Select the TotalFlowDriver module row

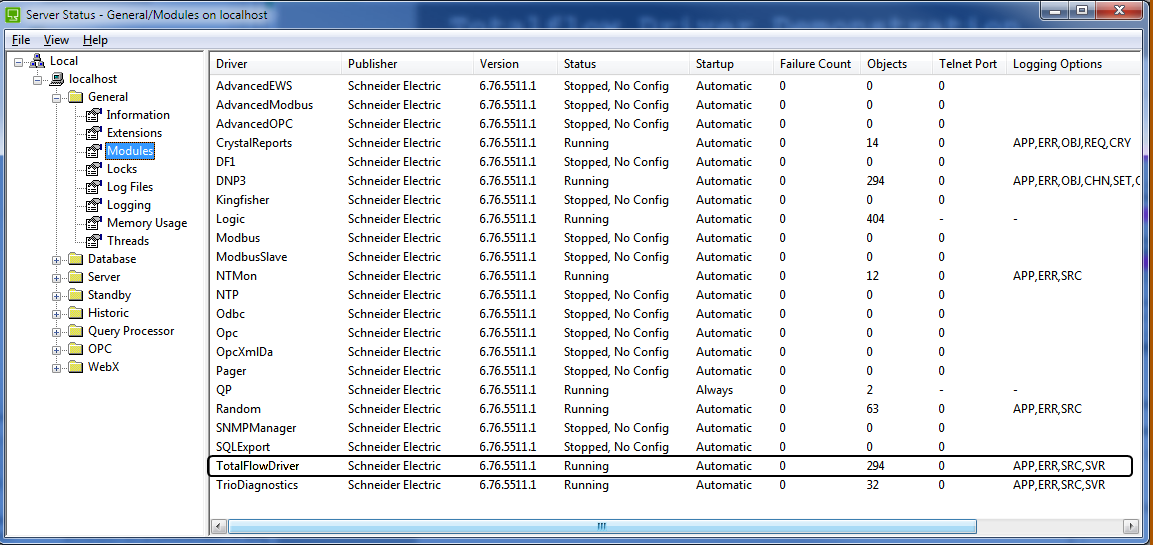pos(257,466)
